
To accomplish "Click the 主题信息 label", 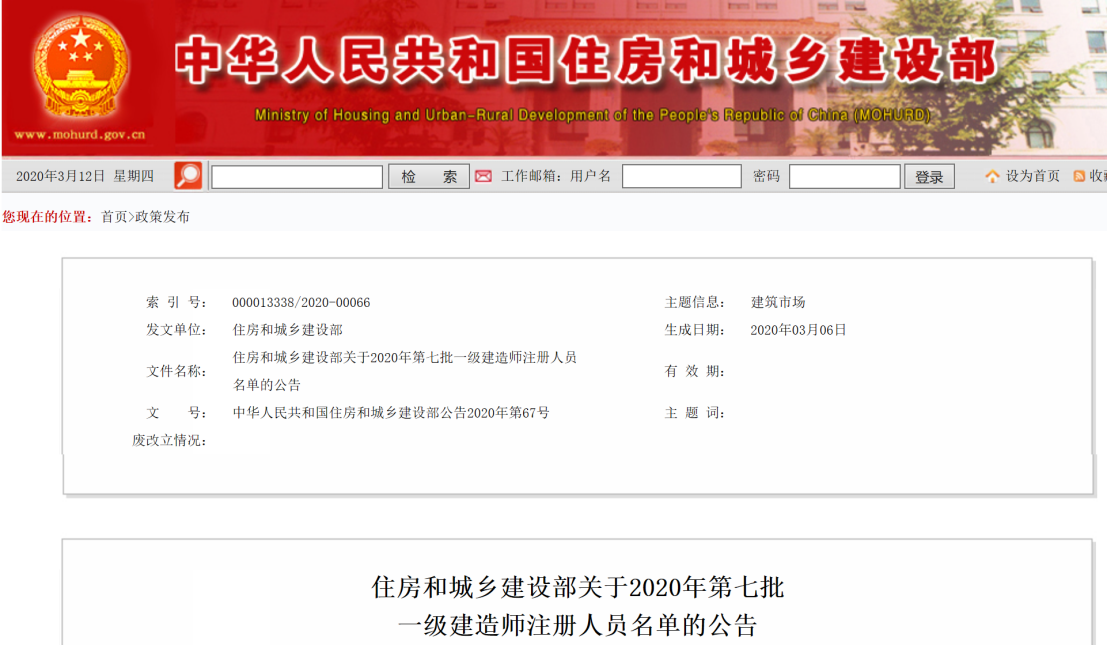I will [695, 303].
